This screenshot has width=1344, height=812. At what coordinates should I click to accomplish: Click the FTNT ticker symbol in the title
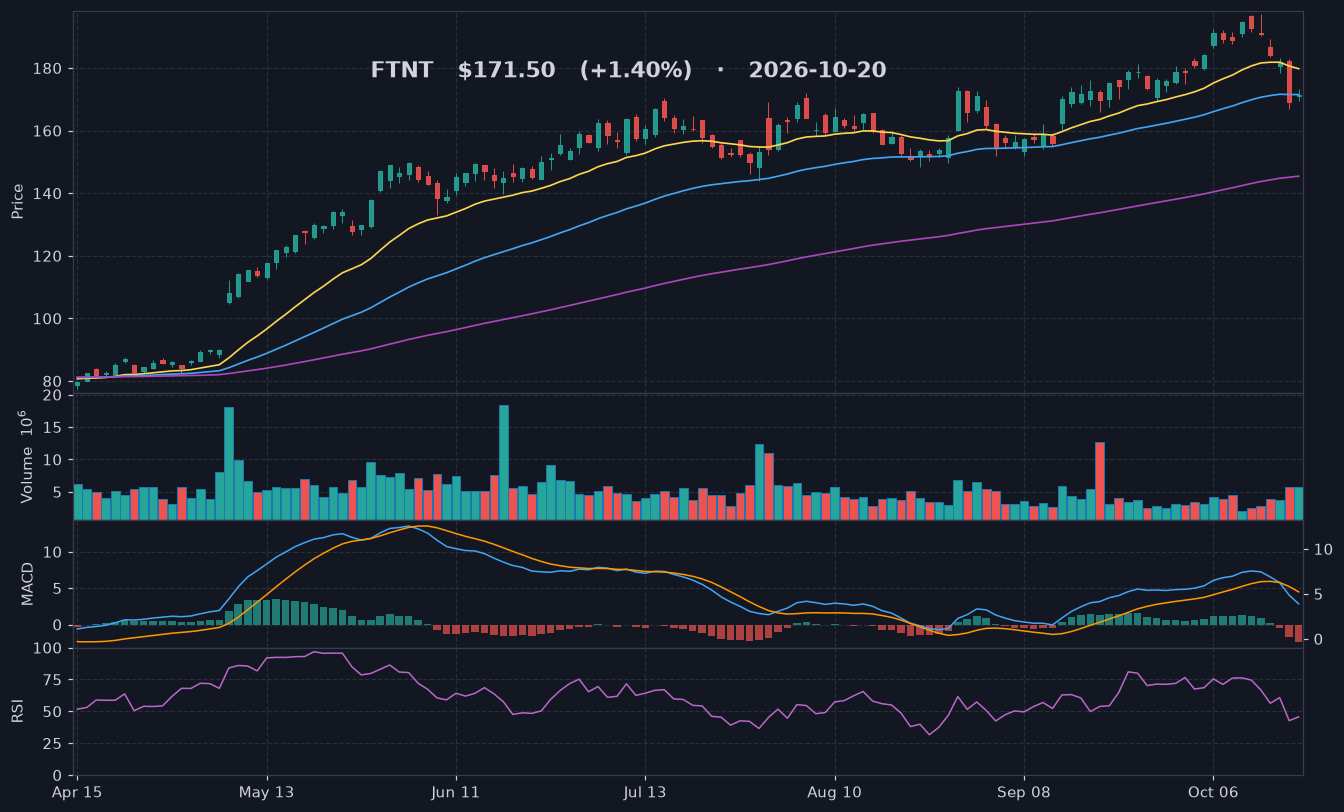click(402, 71)
